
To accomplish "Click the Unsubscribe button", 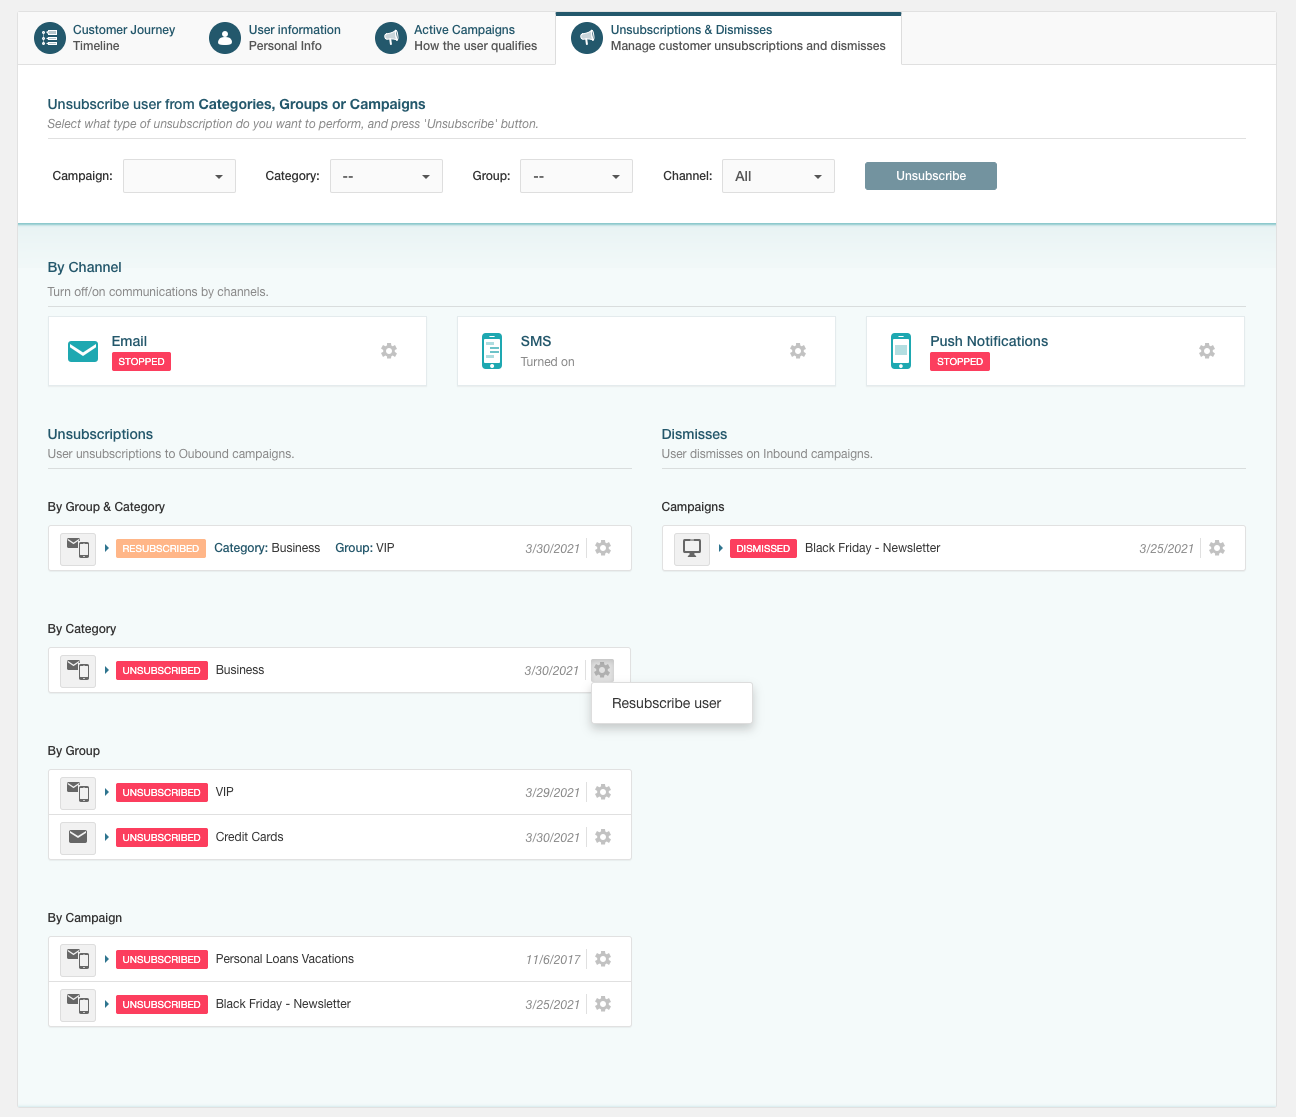I will [x=931, y=176].
